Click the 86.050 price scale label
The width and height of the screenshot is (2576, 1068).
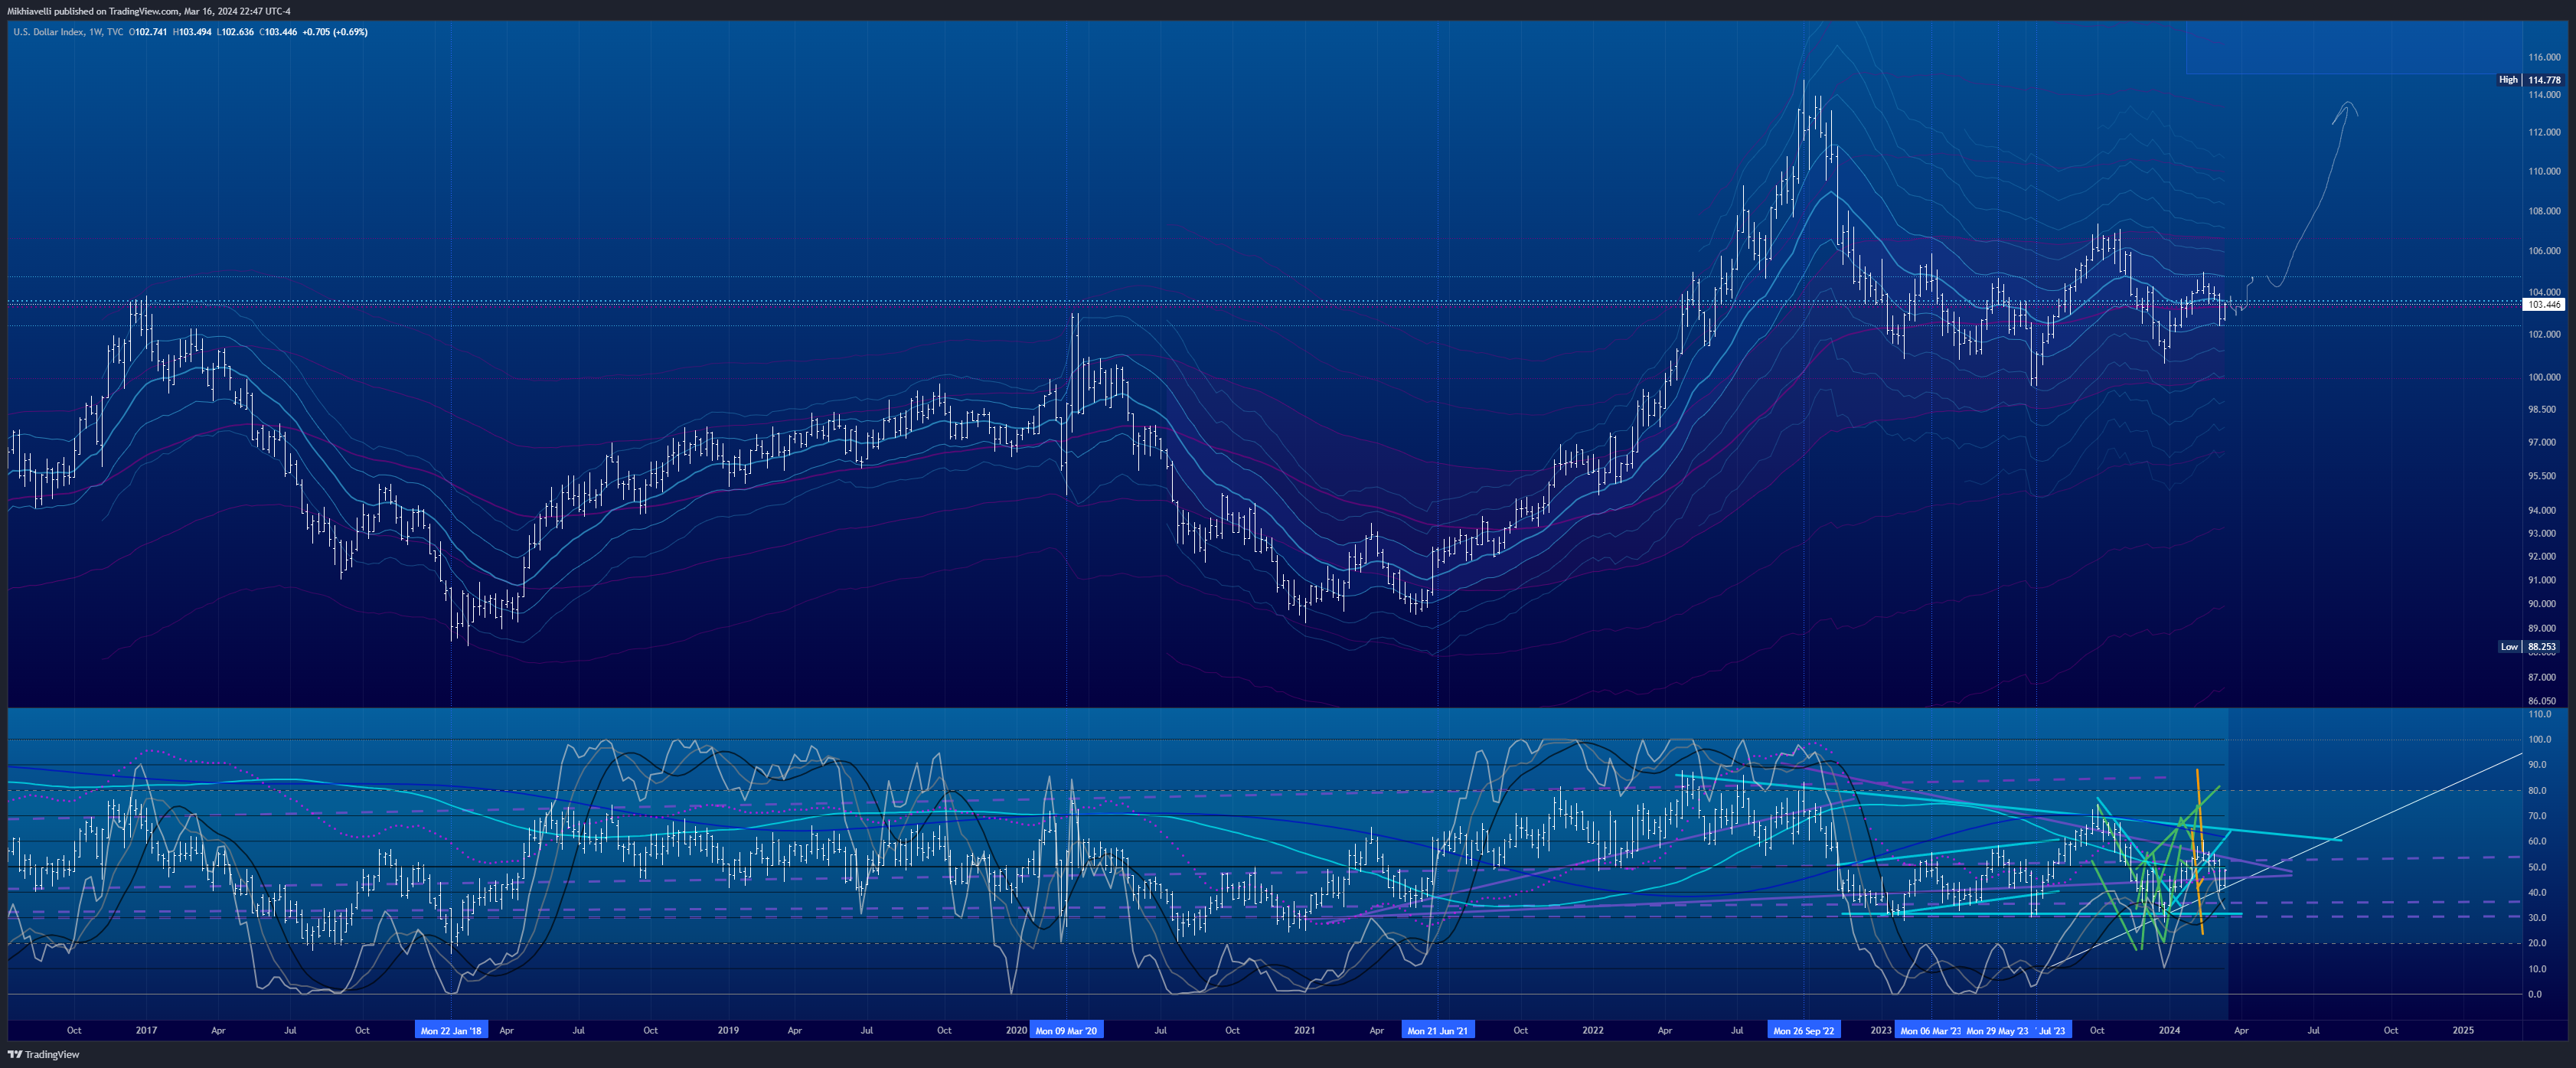2542,701
